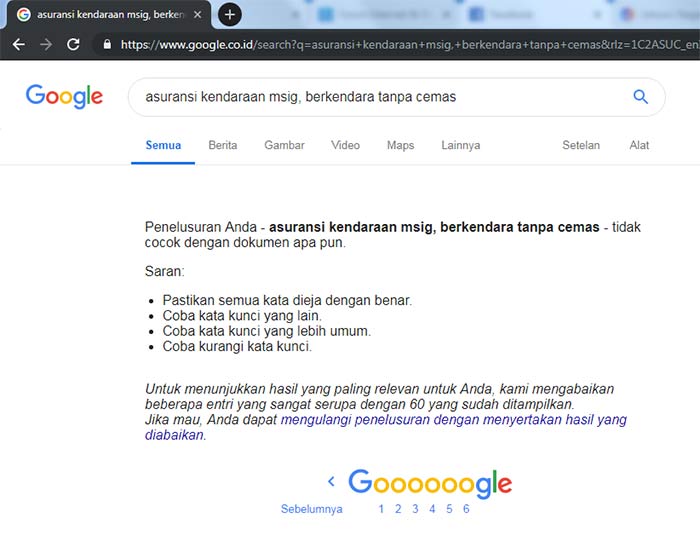Click the browser back arrow
This screenshot has height=547, width=700.
pos(19,44)
